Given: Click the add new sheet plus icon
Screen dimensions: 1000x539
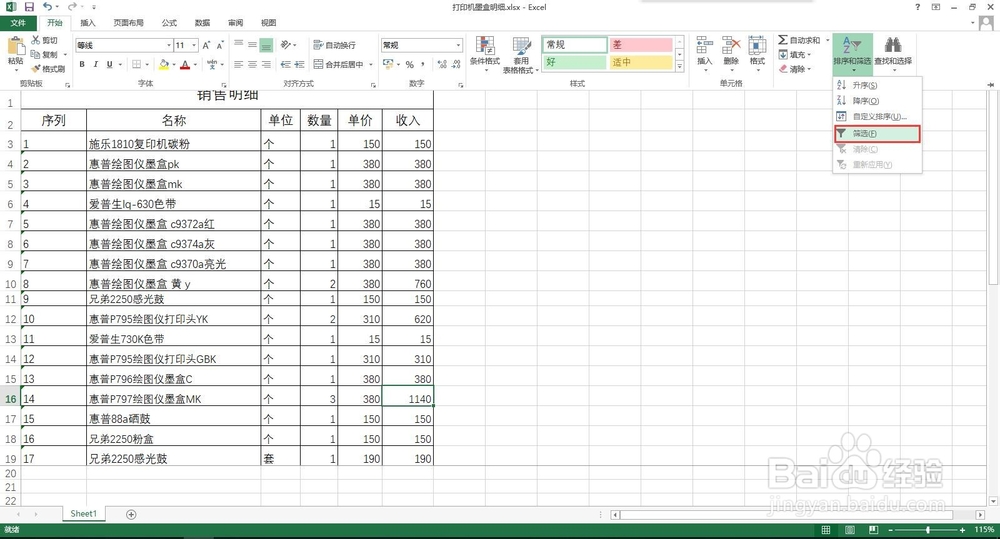Looking at the screenshot, I should (x=131, y=514).
